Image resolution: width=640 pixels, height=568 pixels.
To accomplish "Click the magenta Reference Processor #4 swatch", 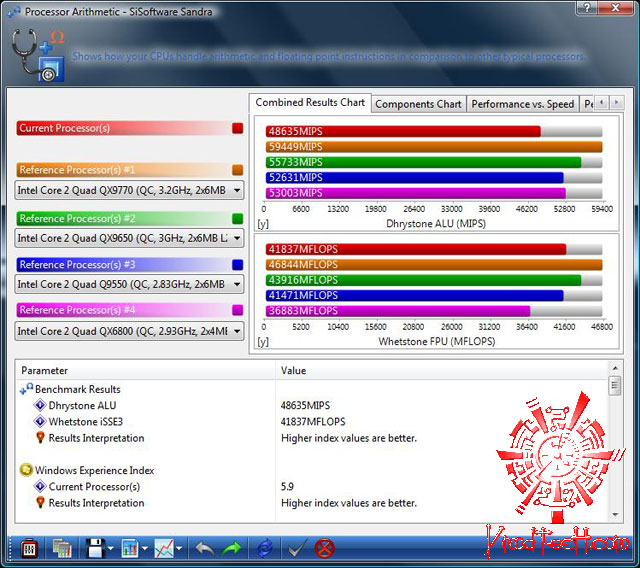I will (x=238, y=310).
